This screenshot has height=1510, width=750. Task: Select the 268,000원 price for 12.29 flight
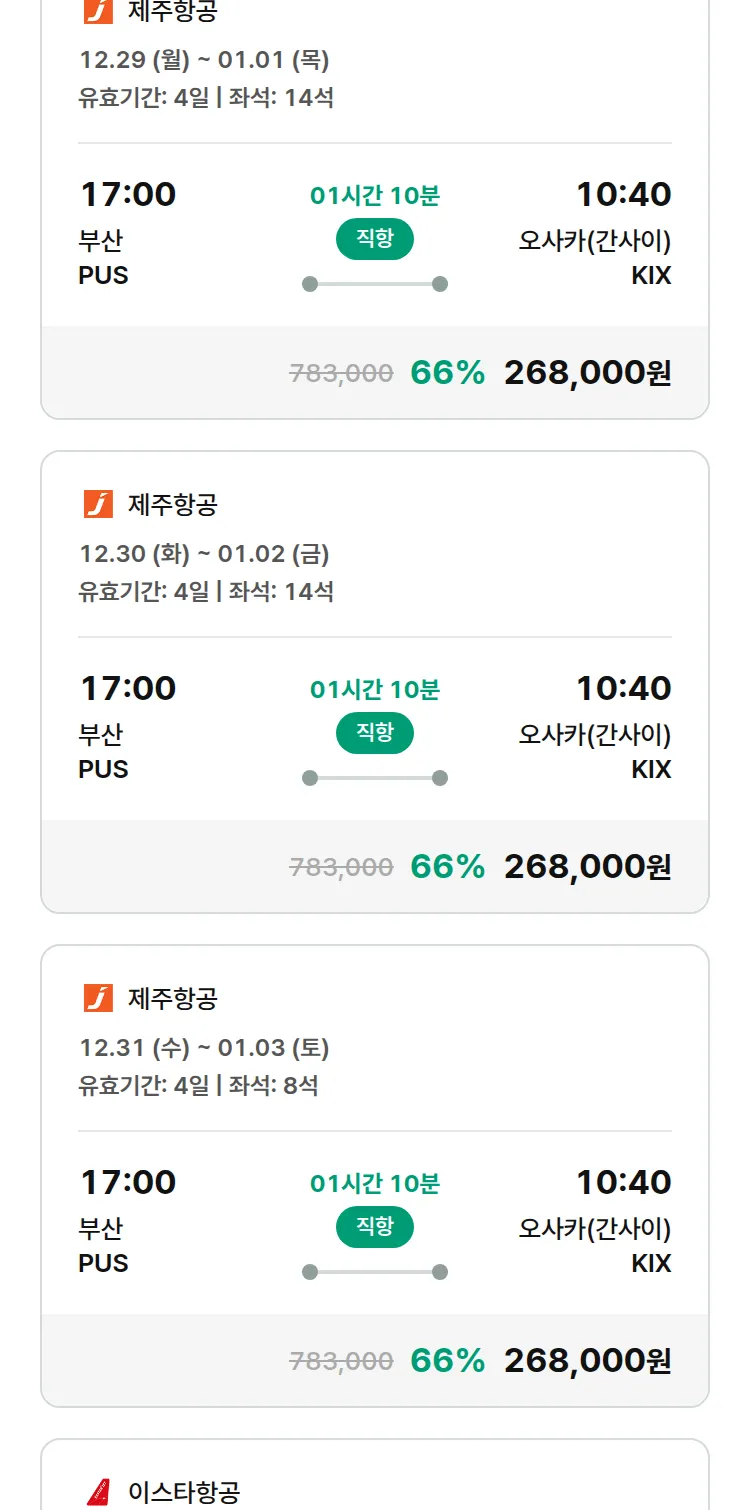pyautogui.click(x=587, y=373)
